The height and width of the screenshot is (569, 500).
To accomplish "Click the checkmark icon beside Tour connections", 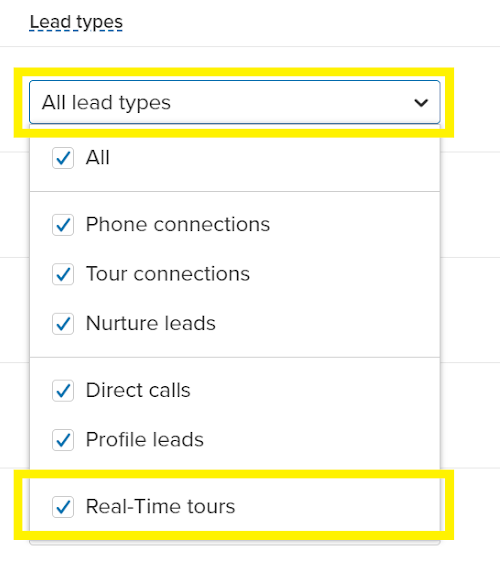I will tap(63, 274).
